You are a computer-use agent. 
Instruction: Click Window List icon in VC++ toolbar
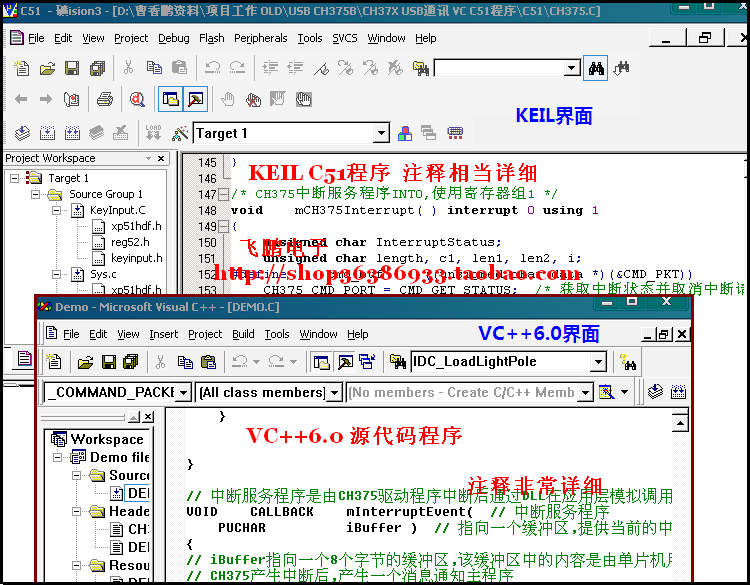pos(367,362)
